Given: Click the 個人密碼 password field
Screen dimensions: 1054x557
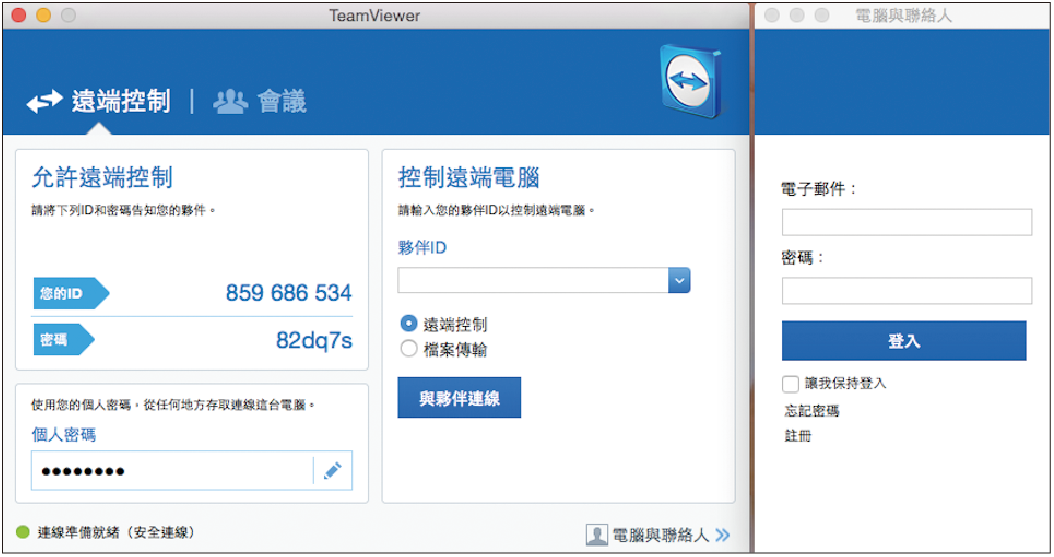Looking at the screenshot, I should click(x=171, y=470).
